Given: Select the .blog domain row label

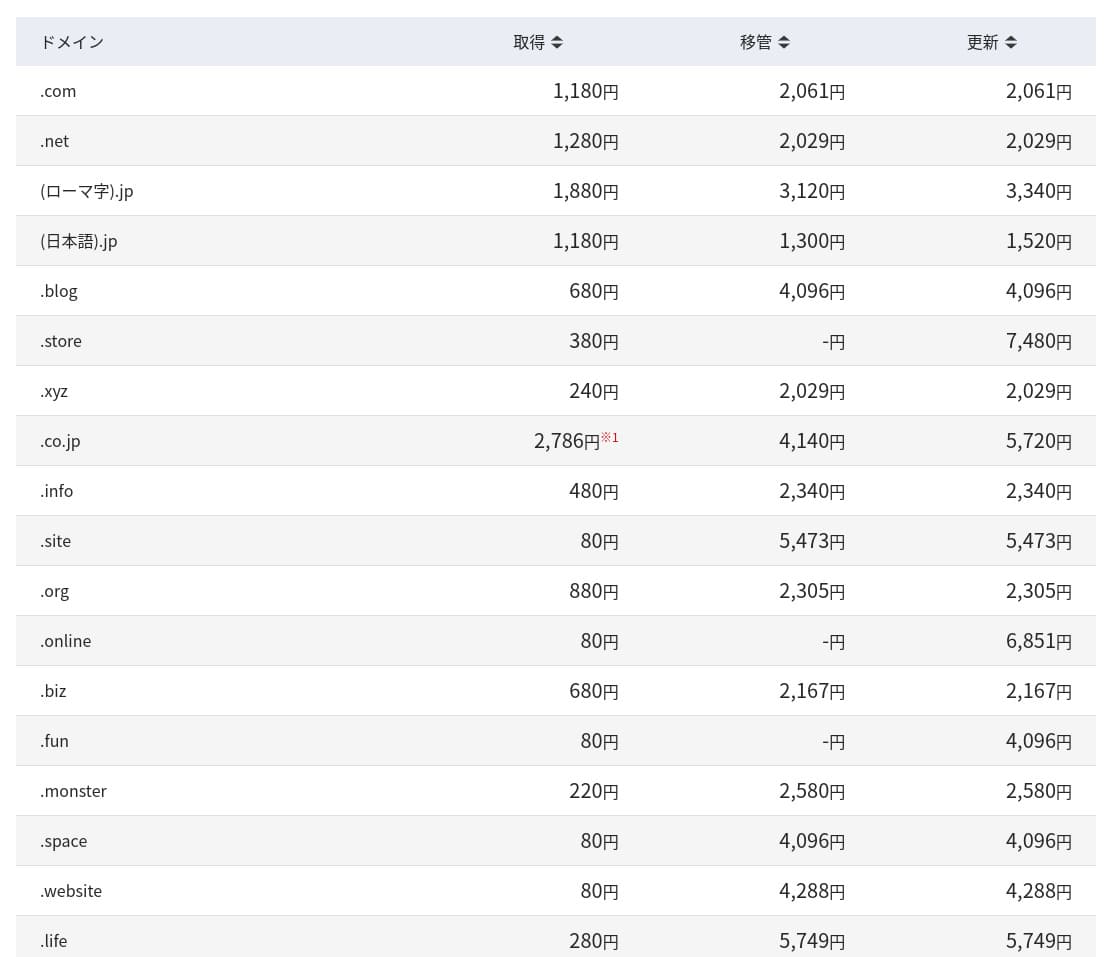Looking at the screenshot, I should coord(59,291).
